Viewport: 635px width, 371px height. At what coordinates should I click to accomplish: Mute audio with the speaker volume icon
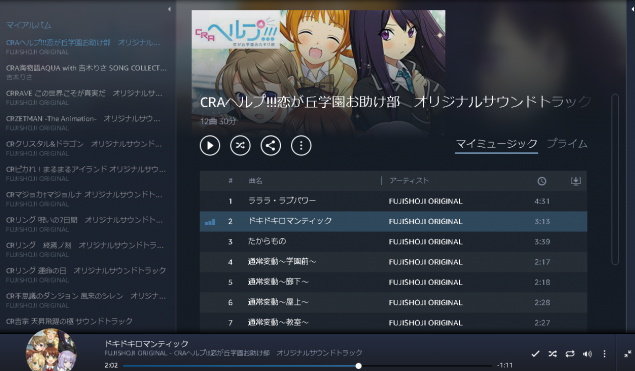(x=587, y=354)
